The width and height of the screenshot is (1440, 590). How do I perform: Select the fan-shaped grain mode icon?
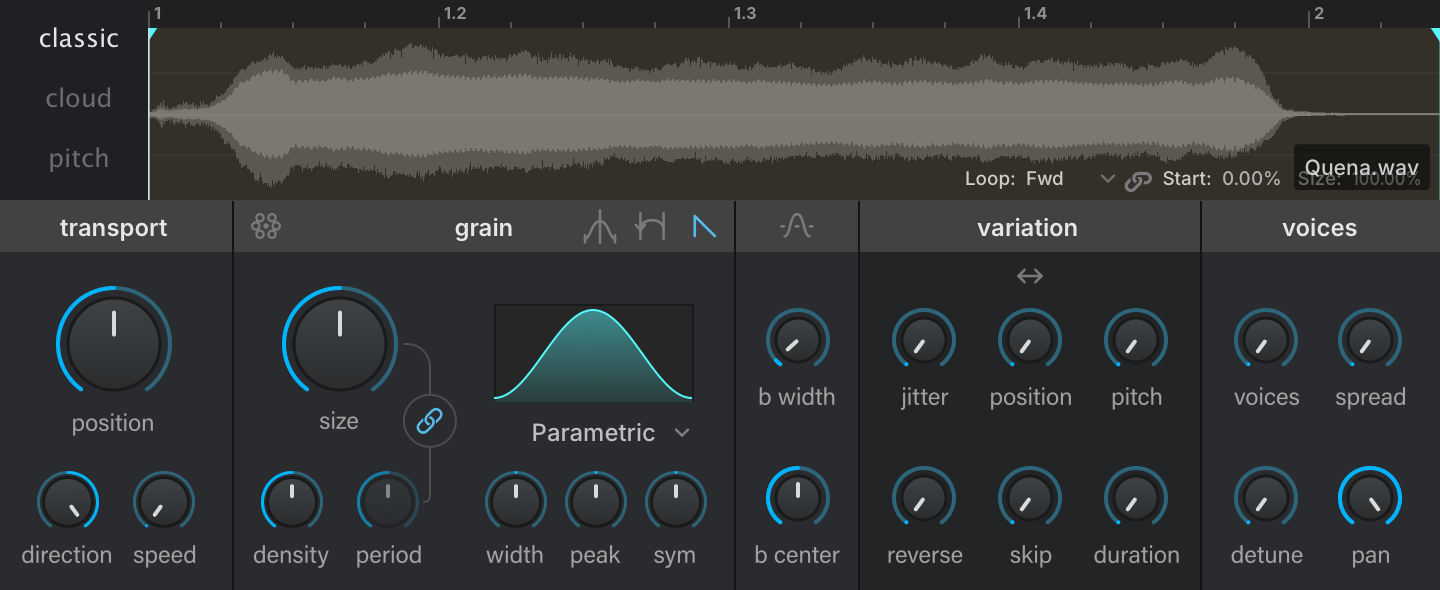(600, 228)
